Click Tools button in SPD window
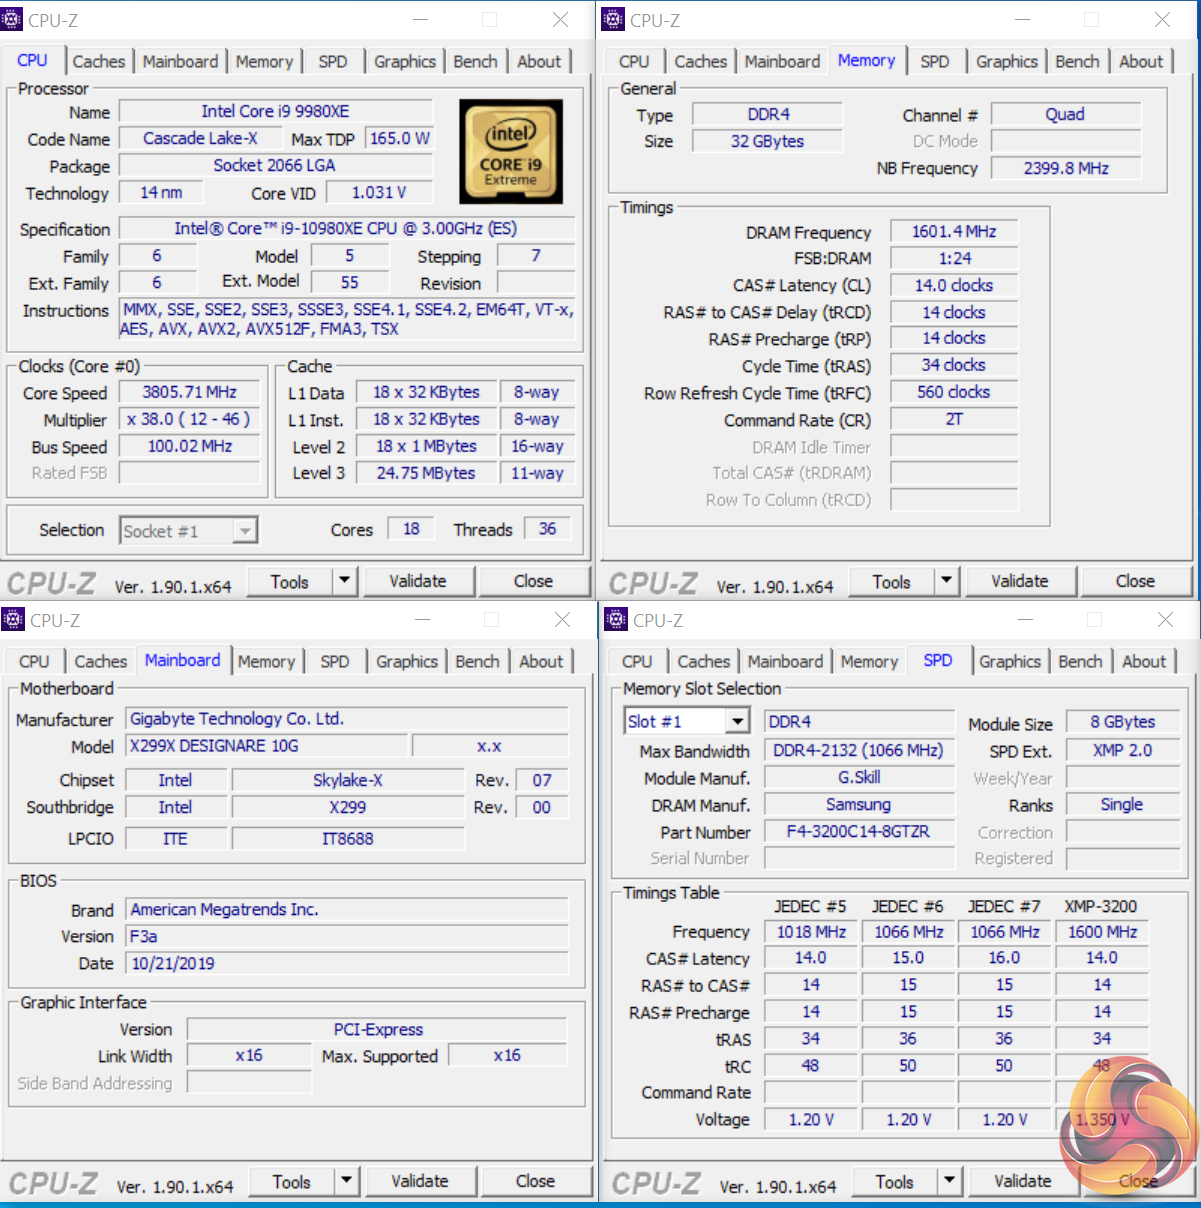 click(x=894, y=1181)
